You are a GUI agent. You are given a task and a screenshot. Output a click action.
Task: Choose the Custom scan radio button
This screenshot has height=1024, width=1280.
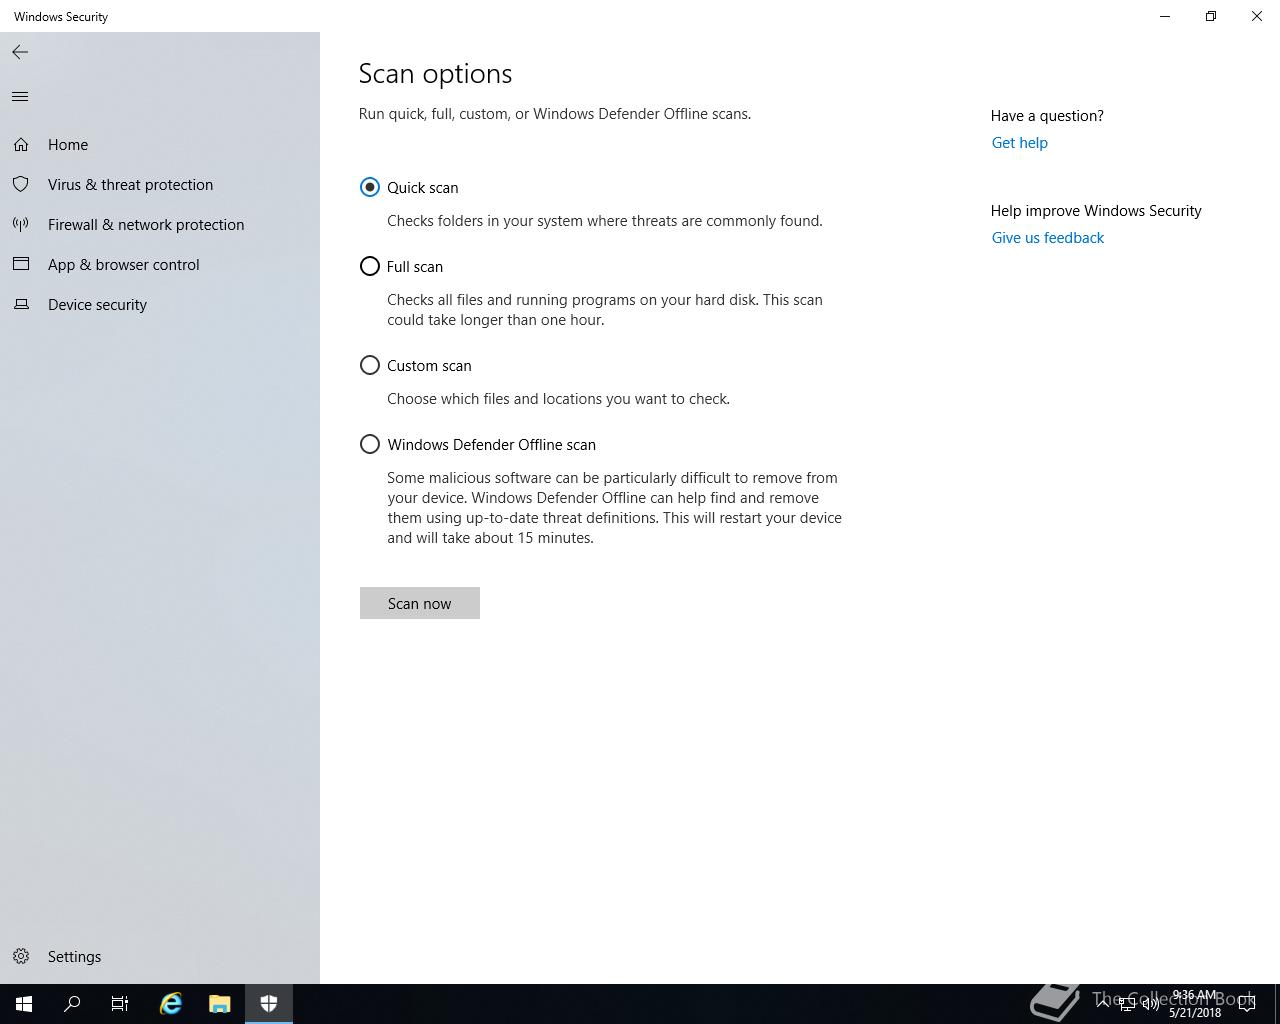(370, 365)
